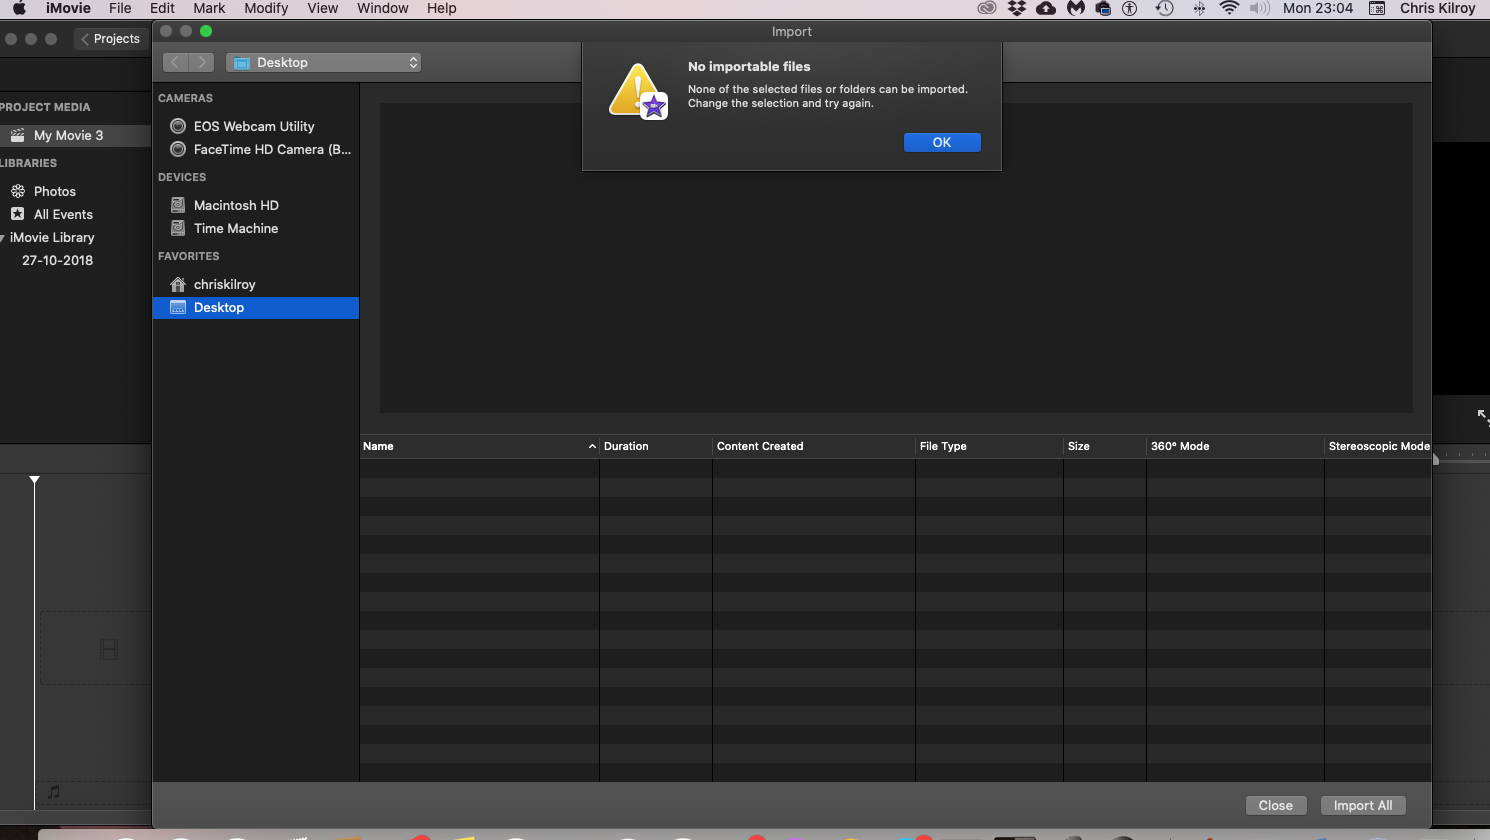1490x840 pixels.
Task: Dismiss the No importable files alert with OK
Action: (942, 142)
